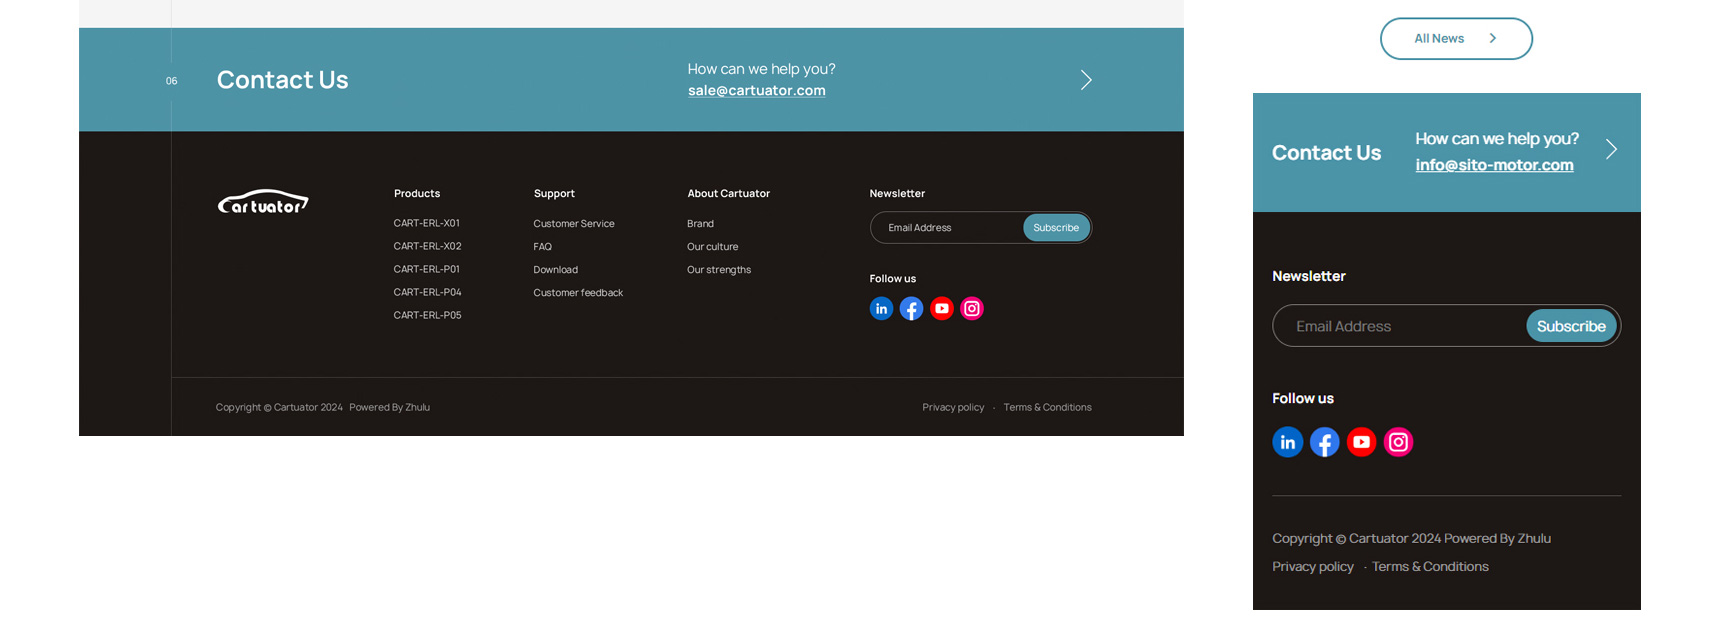
Task: Click Subscribe in mobile newsletter
Action: click(x=1571, y=326)
